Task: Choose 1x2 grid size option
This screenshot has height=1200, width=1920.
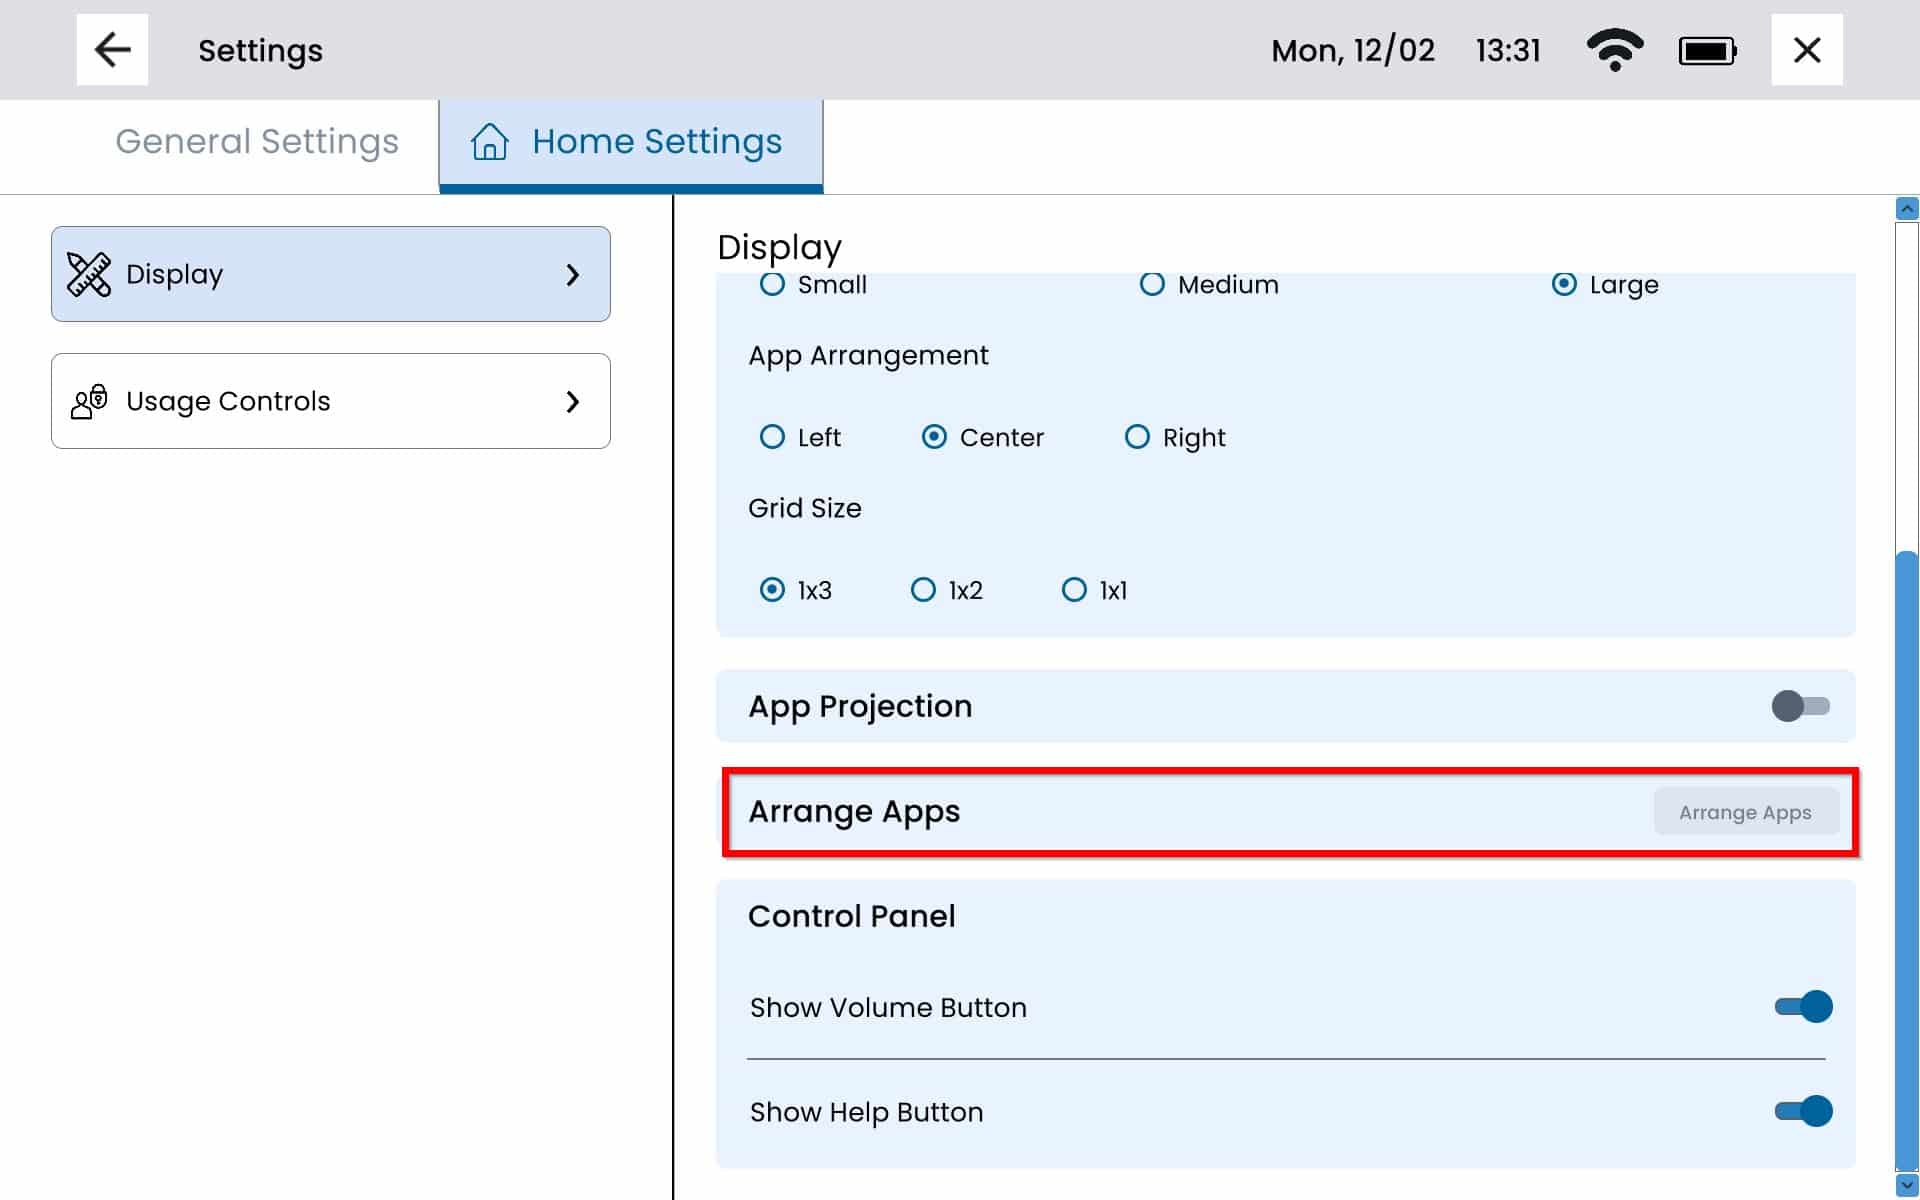Action: pyautogui.click(x=923, y=590)
